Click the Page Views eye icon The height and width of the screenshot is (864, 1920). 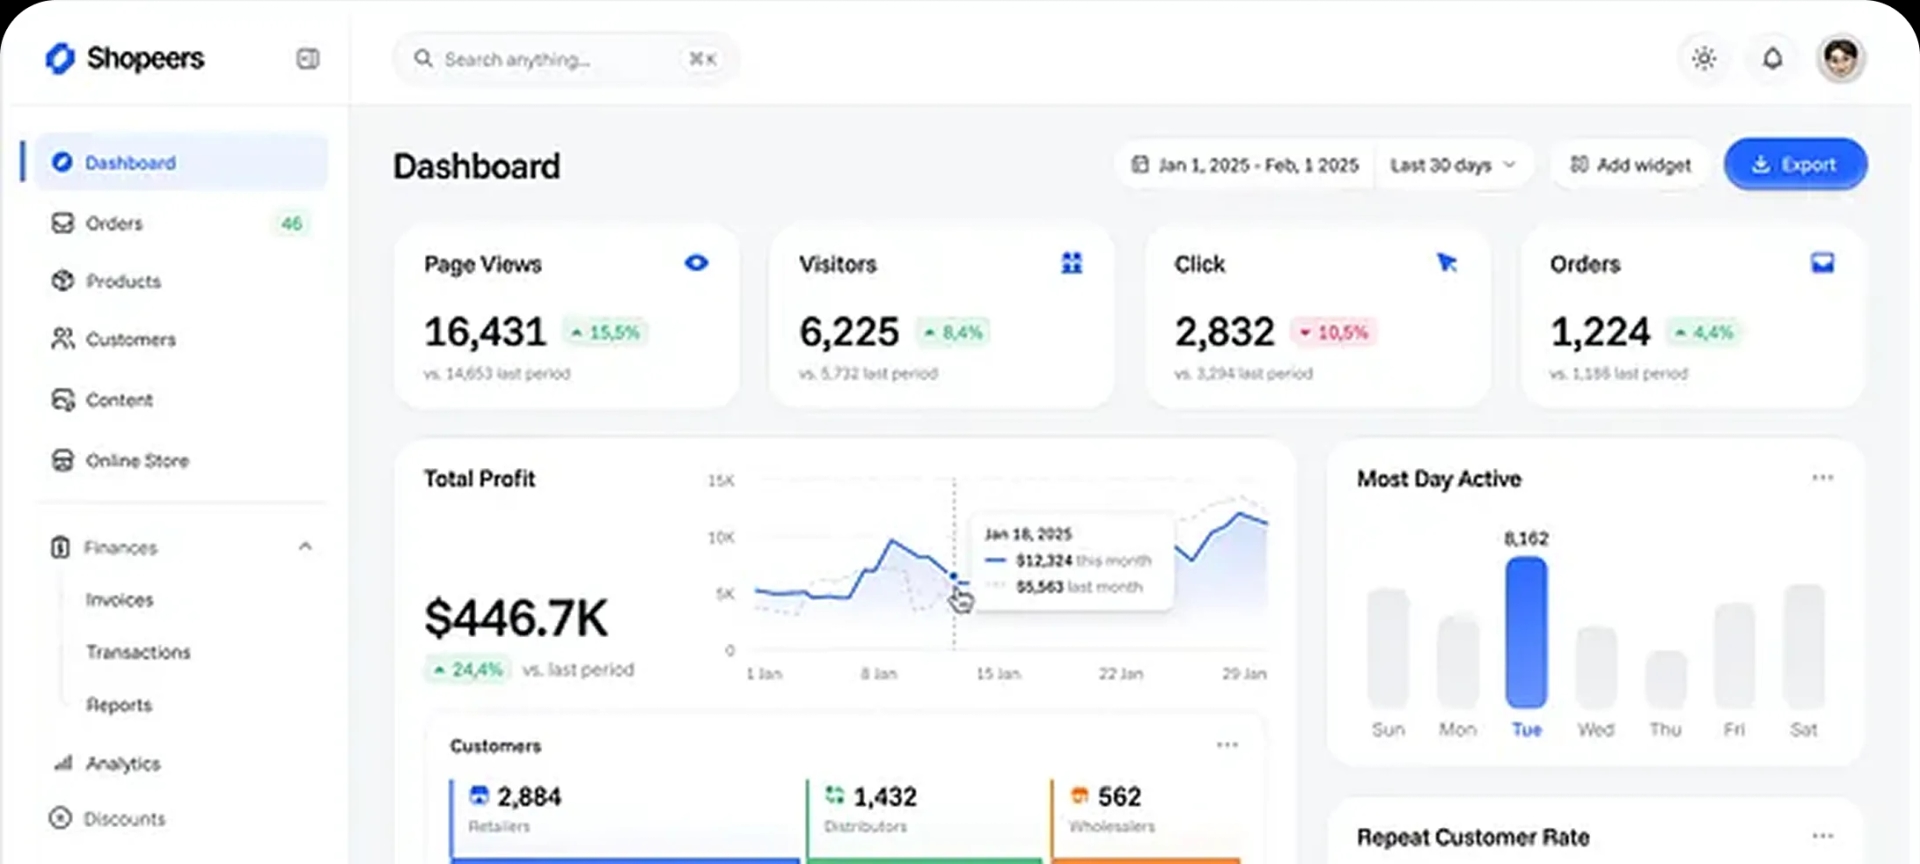pos(697,263)
